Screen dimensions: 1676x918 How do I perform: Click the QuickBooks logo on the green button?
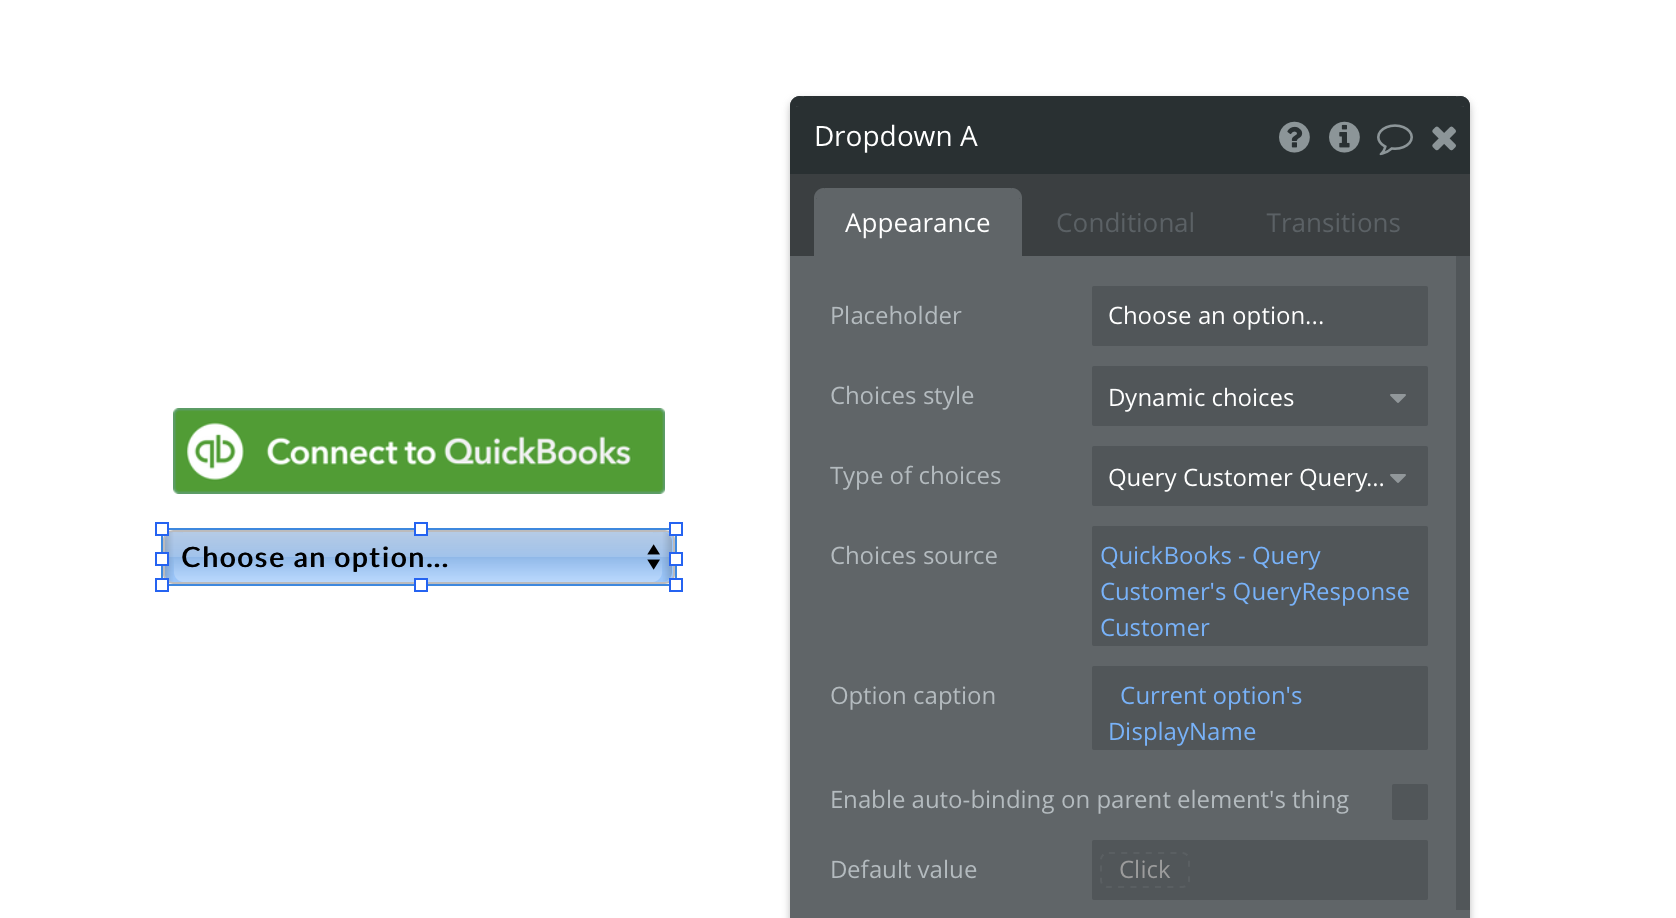tap(215, 451)
